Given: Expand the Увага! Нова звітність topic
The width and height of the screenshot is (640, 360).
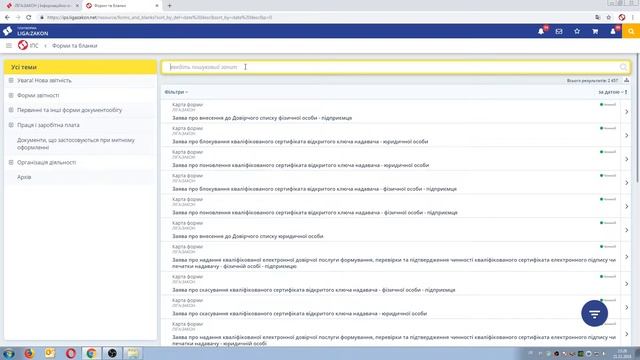Looking at the screenshot, I should click(11, 80).
